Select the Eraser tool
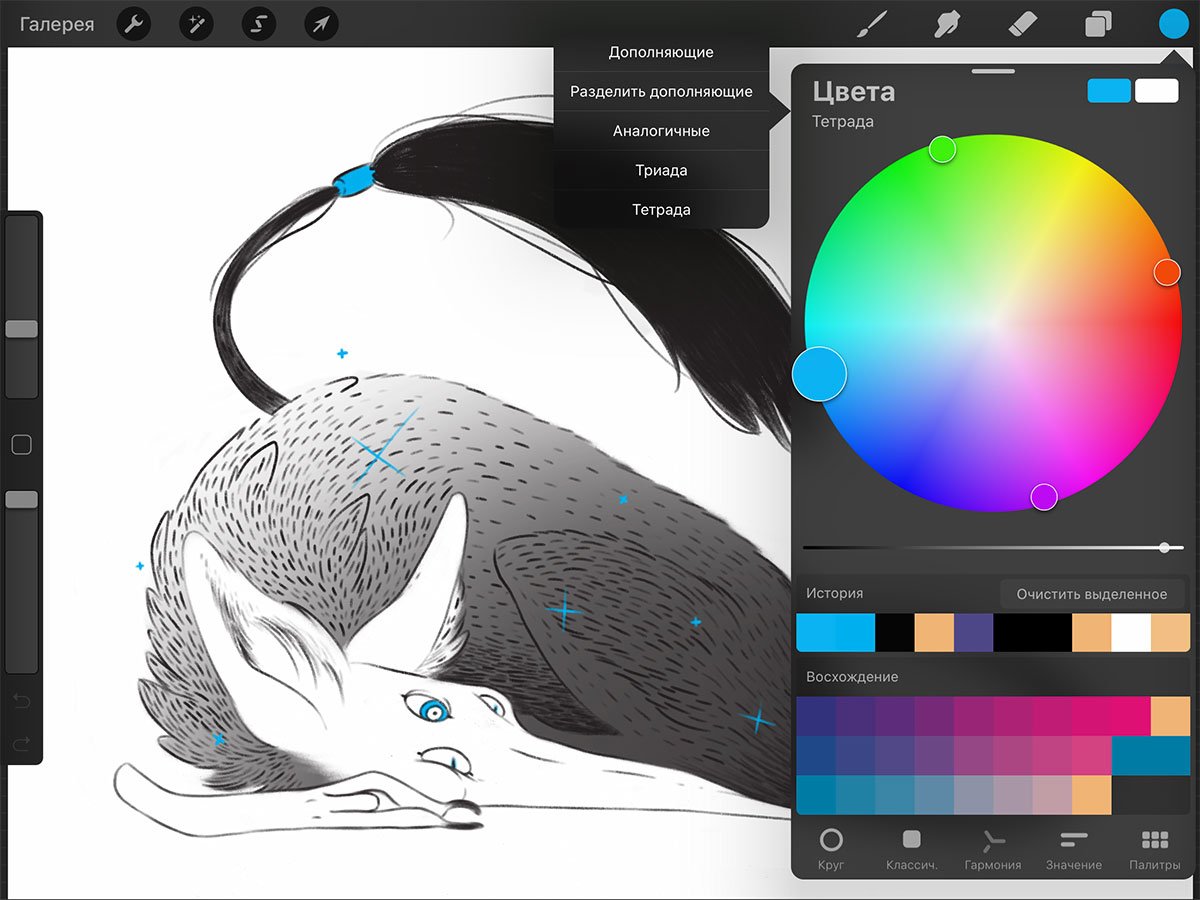Viewport: 1200px width, 900px height. [x=1023, y=24]
